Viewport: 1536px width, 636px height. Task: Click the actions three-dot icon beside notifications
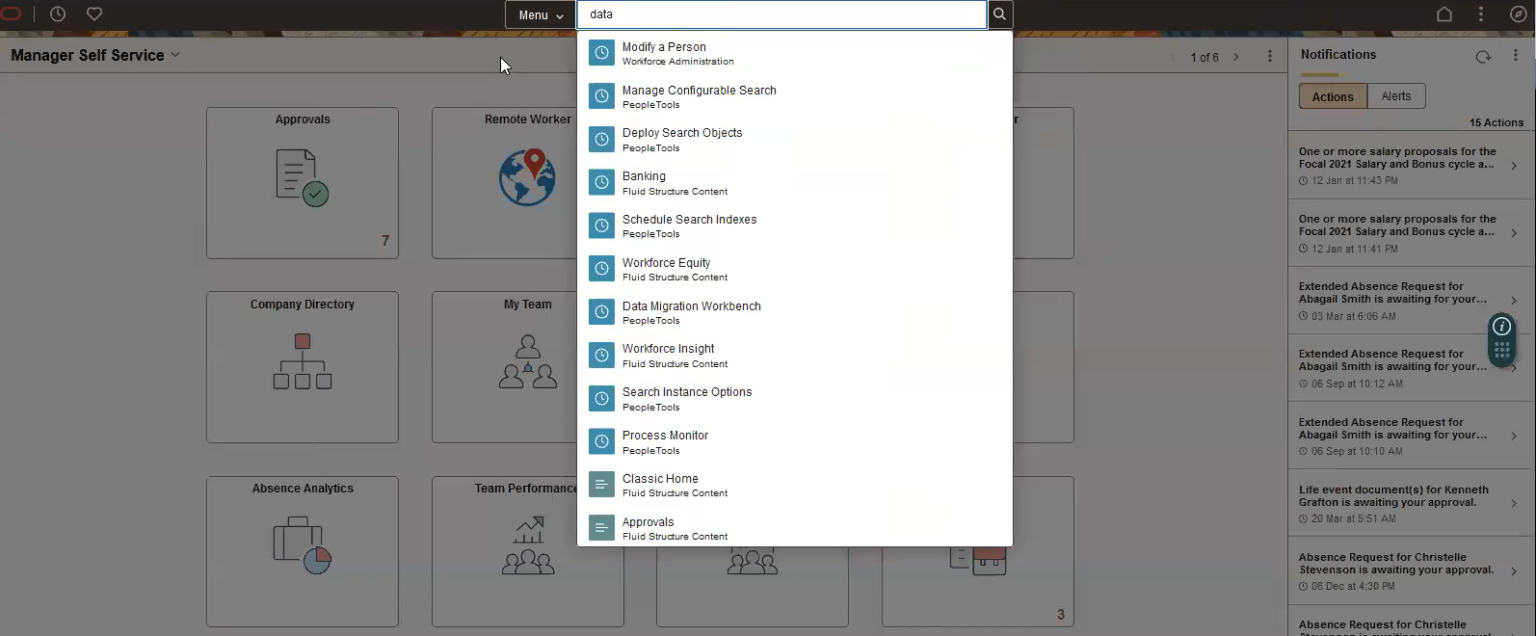click(1516, 56)
